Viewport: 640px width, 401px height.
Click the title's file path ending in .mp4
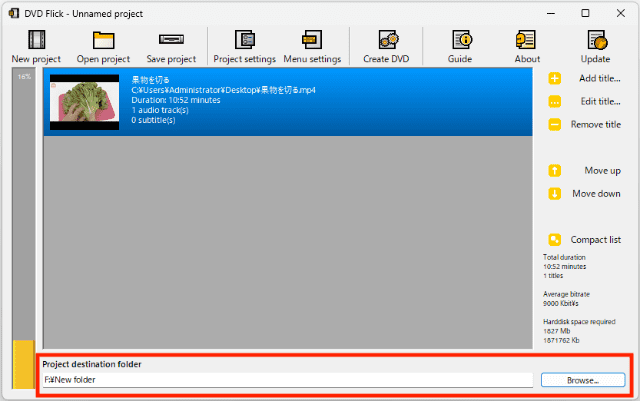click(223, 90)
